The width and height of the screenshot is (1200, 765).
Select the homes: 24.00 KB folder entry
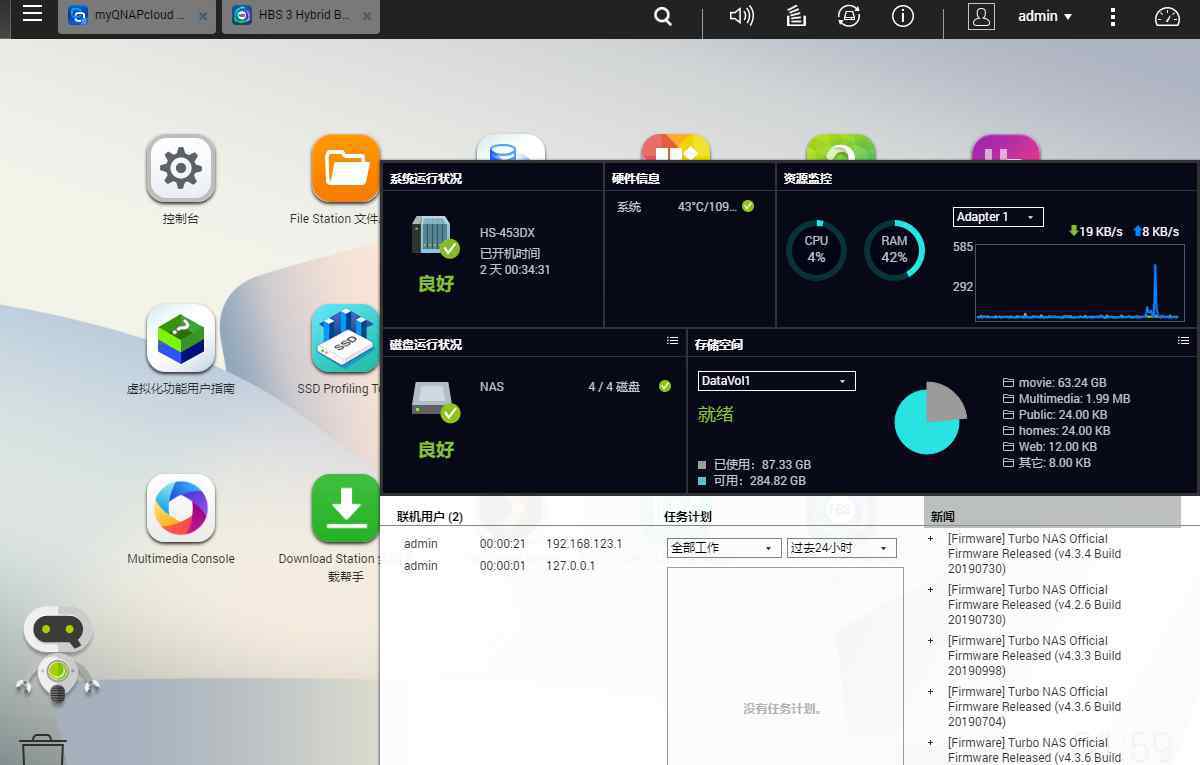[1056, 431]
